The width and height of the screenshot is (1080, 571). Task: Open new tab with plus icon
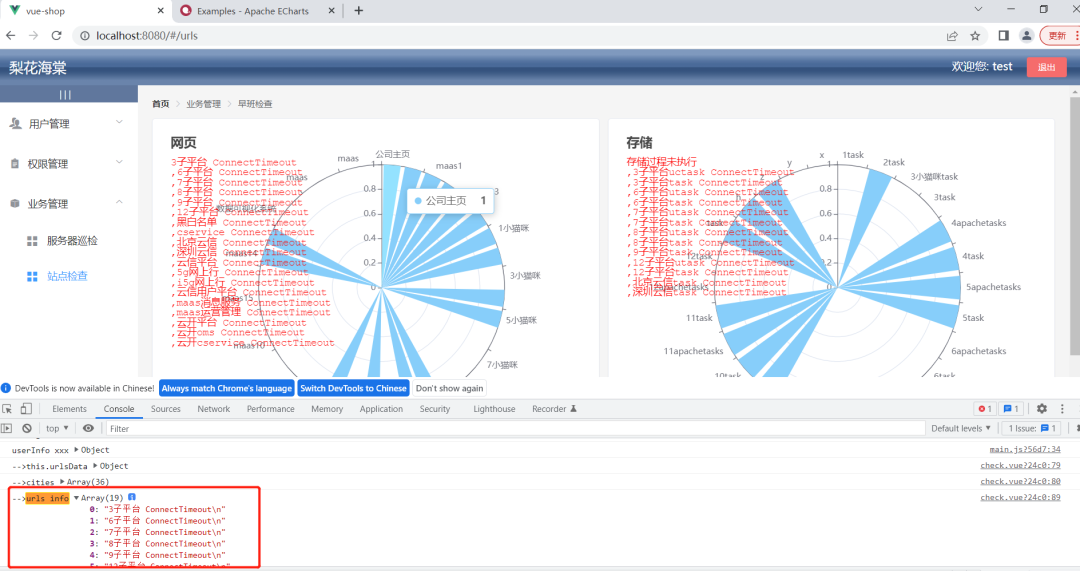click(x=358, y=10)
